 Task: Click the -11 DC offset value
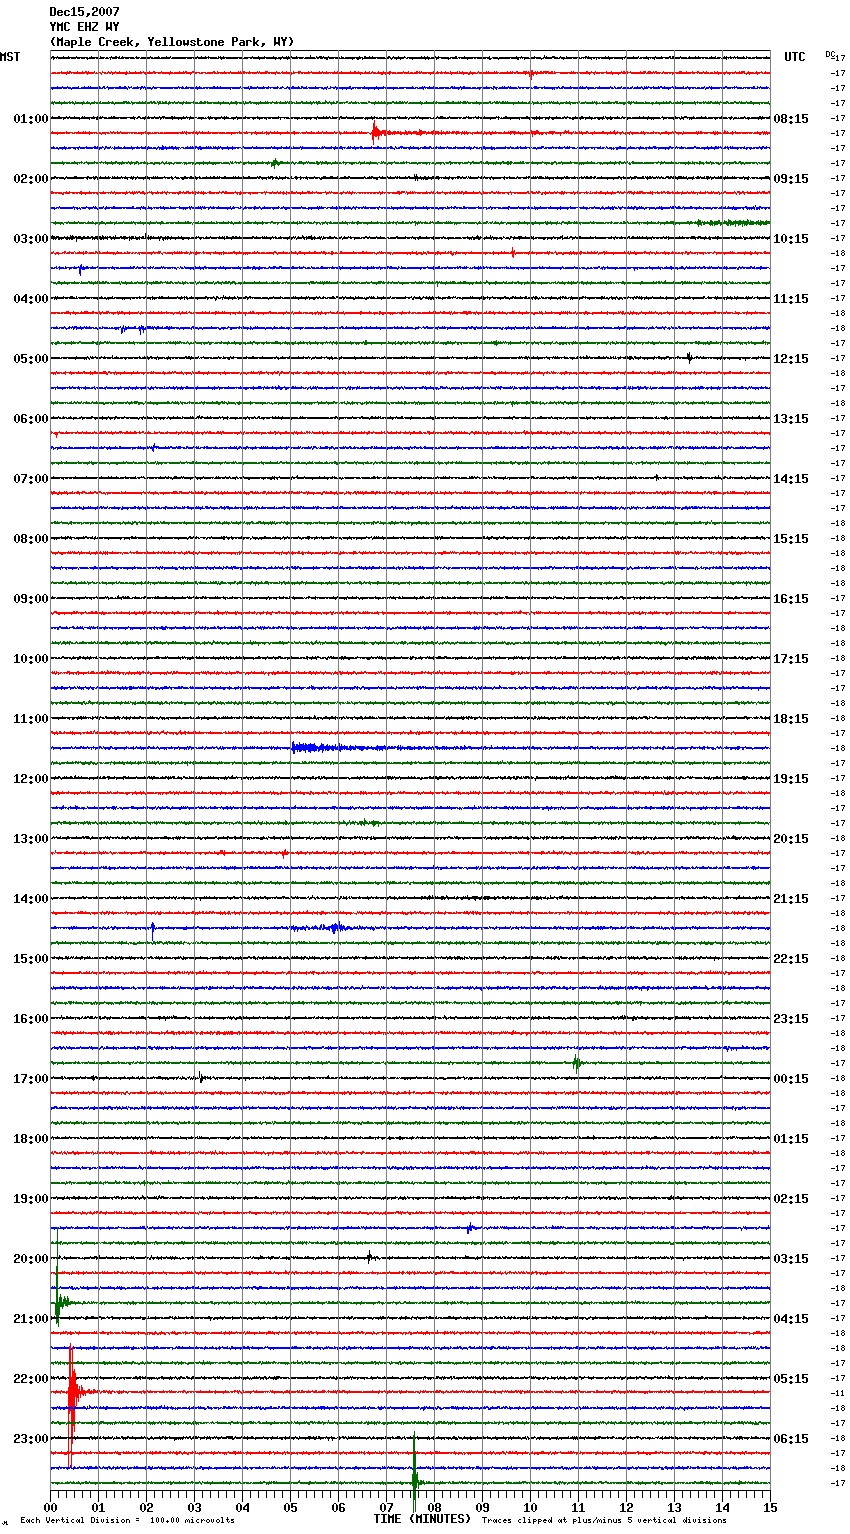point(838,1394)
